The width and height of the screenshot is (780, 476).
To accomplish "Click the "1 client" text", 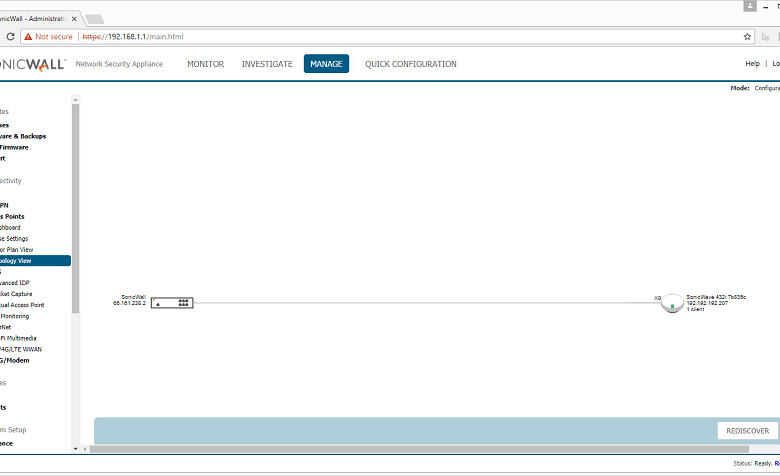I will [695, 309].
